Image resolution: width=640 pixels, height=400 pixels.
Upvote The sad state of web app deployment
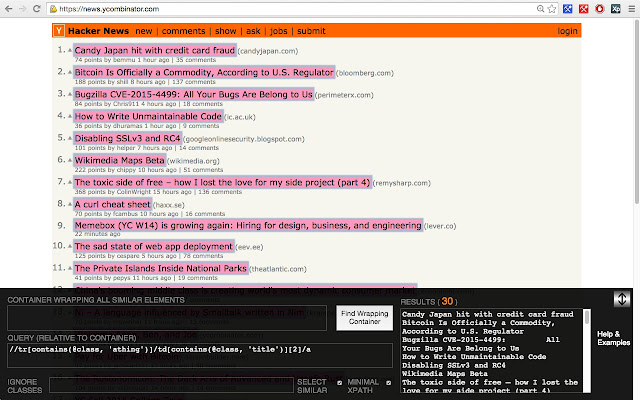pos(70,247)
